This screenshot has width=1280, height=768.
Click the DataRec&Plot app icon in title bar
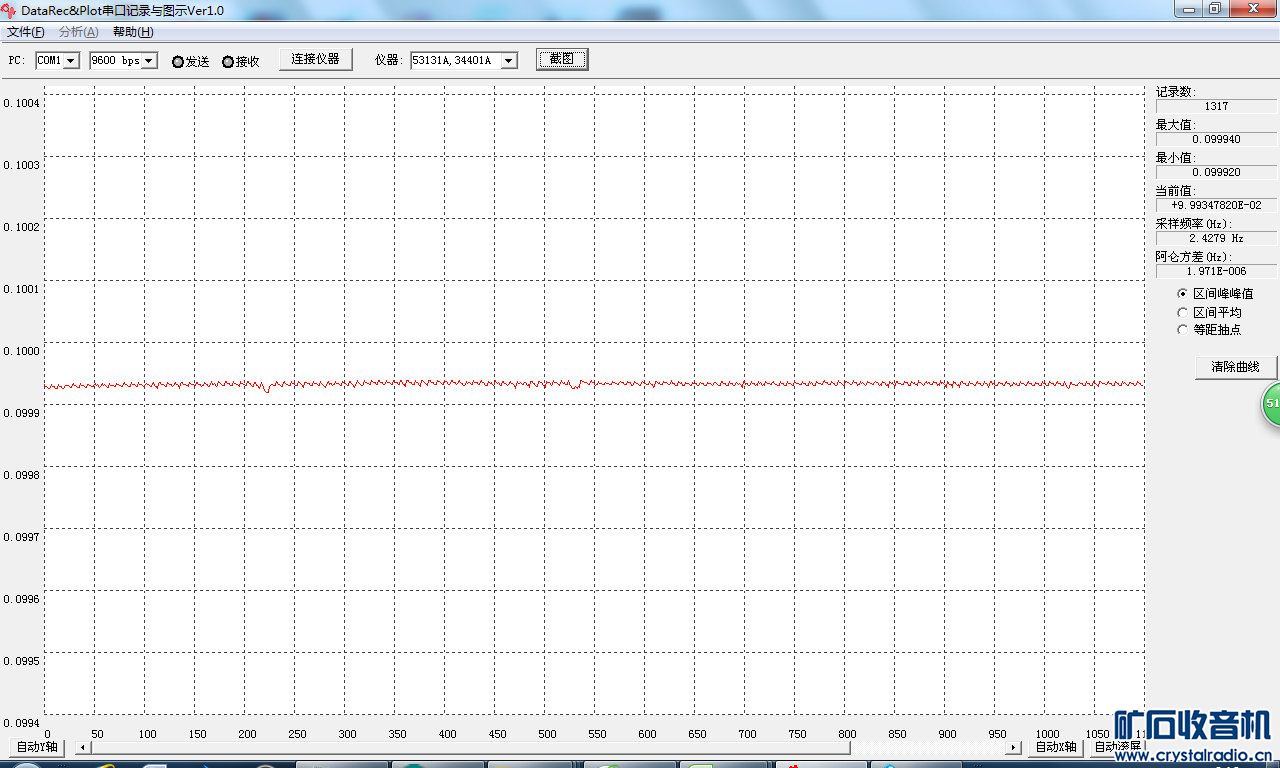click(x=9, y=10)
